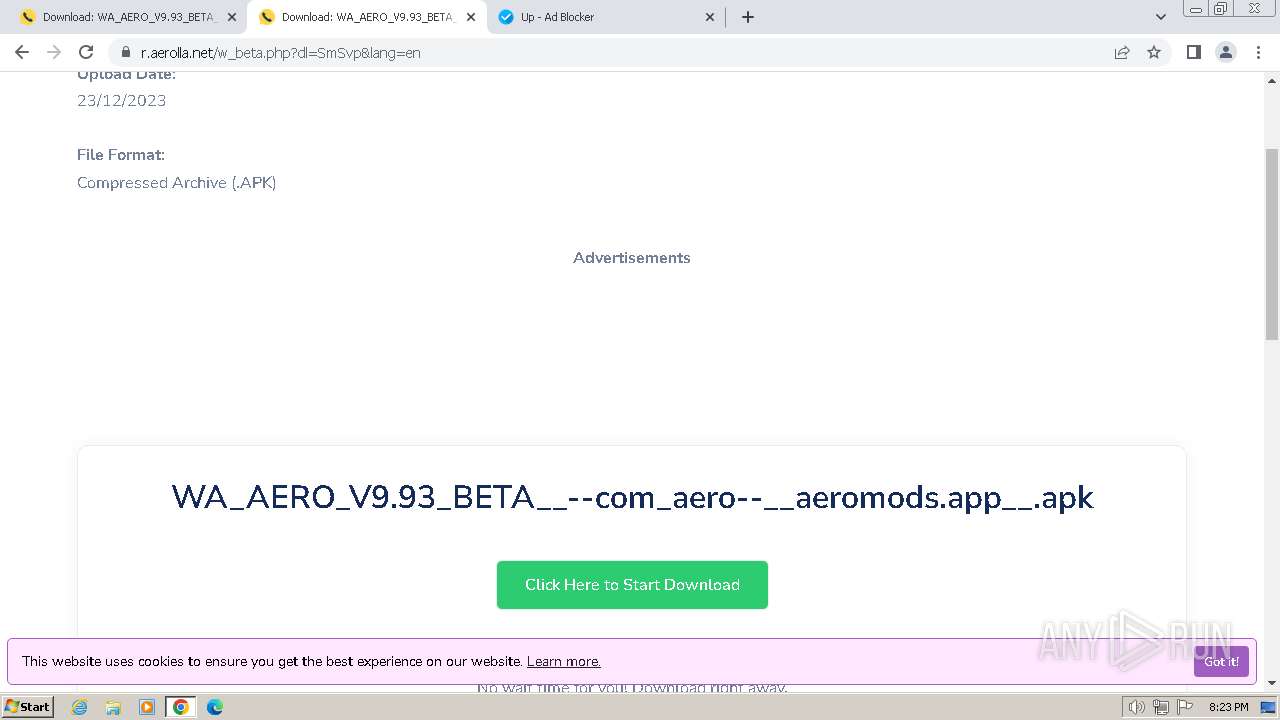Viewport: 1280px width, 720px height.
Task: View site information lock icon
Action: (x=126, y=52)
